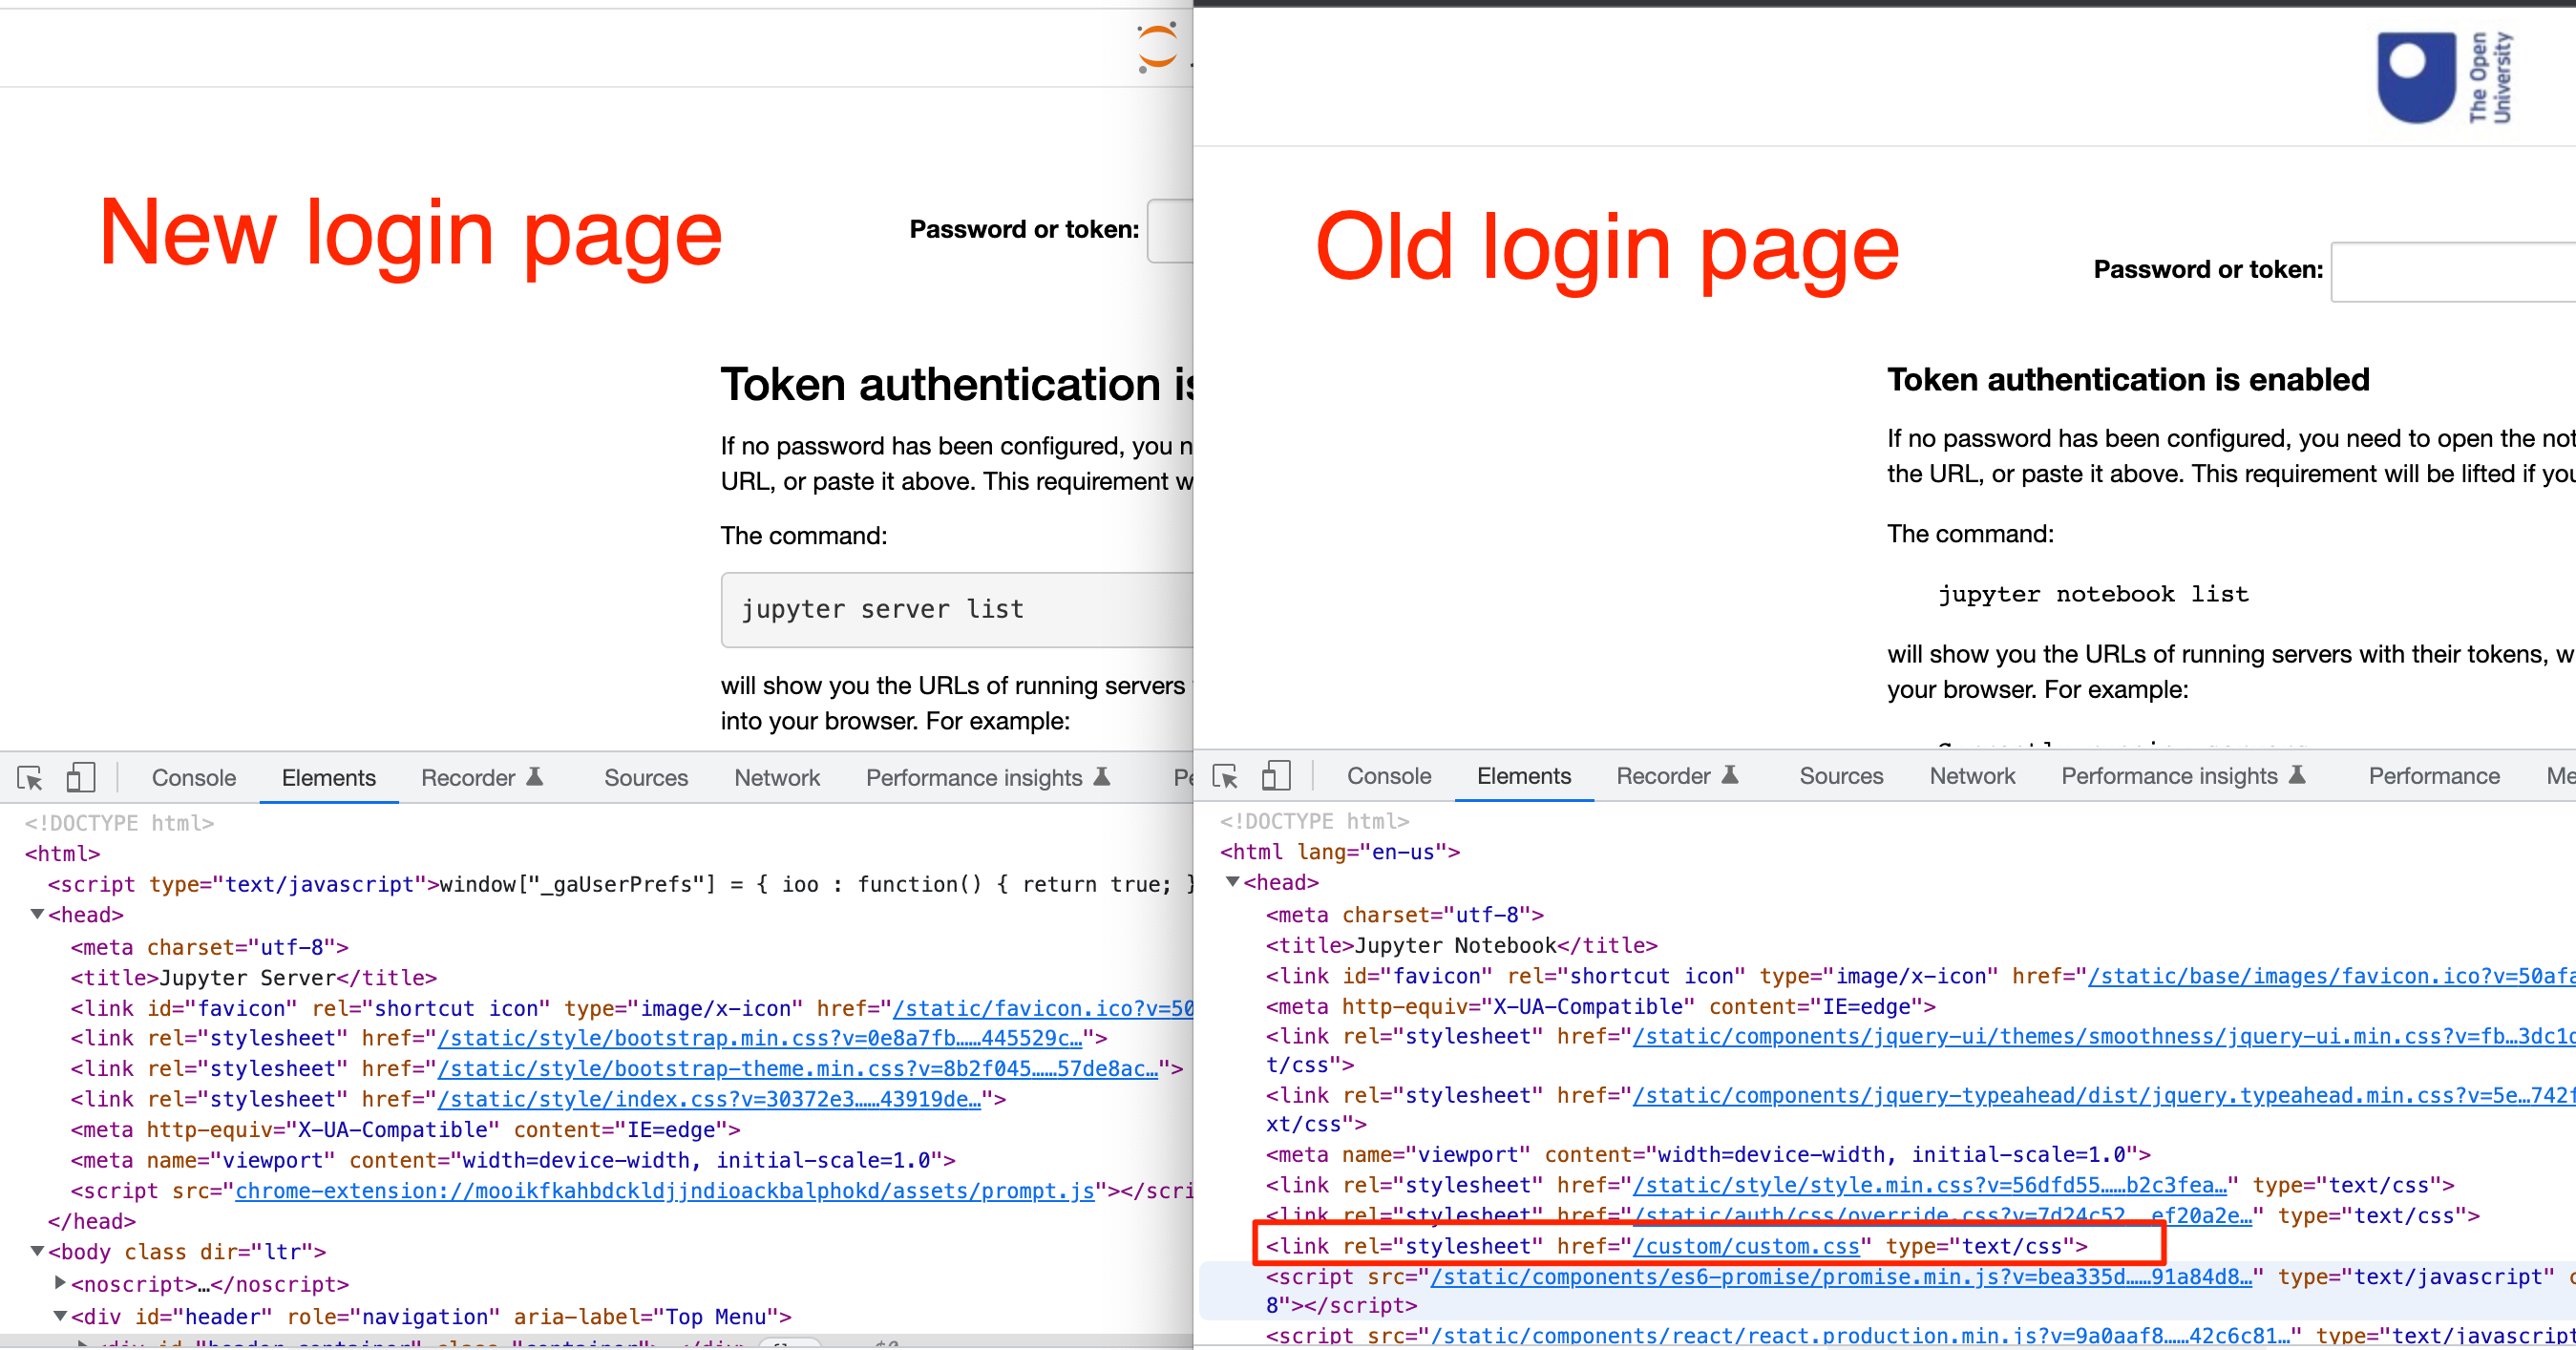Open the favicon.ico link in right DevTools
Viewport: 2576px width, 1350px height.
2332,976
